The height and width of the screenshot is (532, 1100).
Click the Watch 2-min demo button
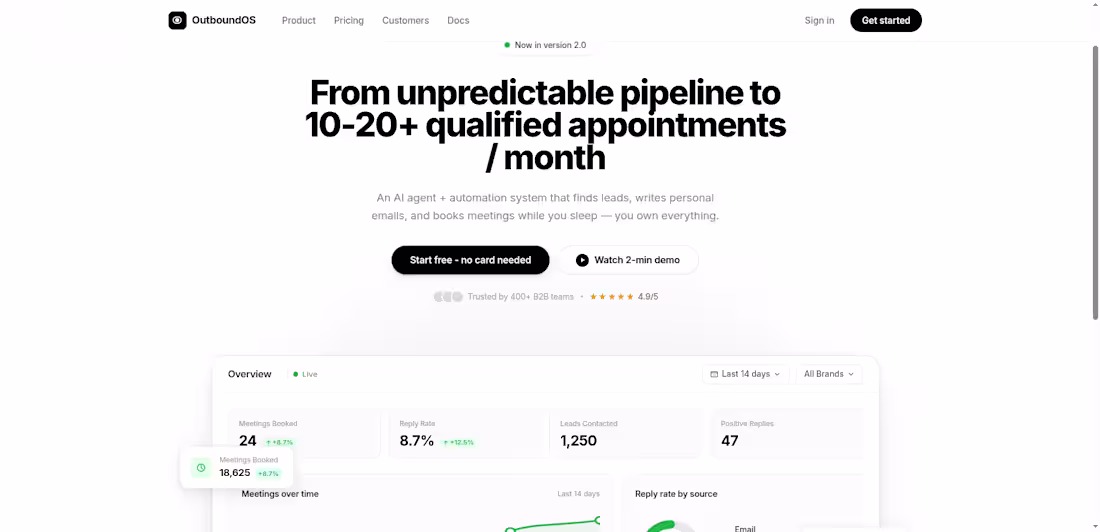629,260
